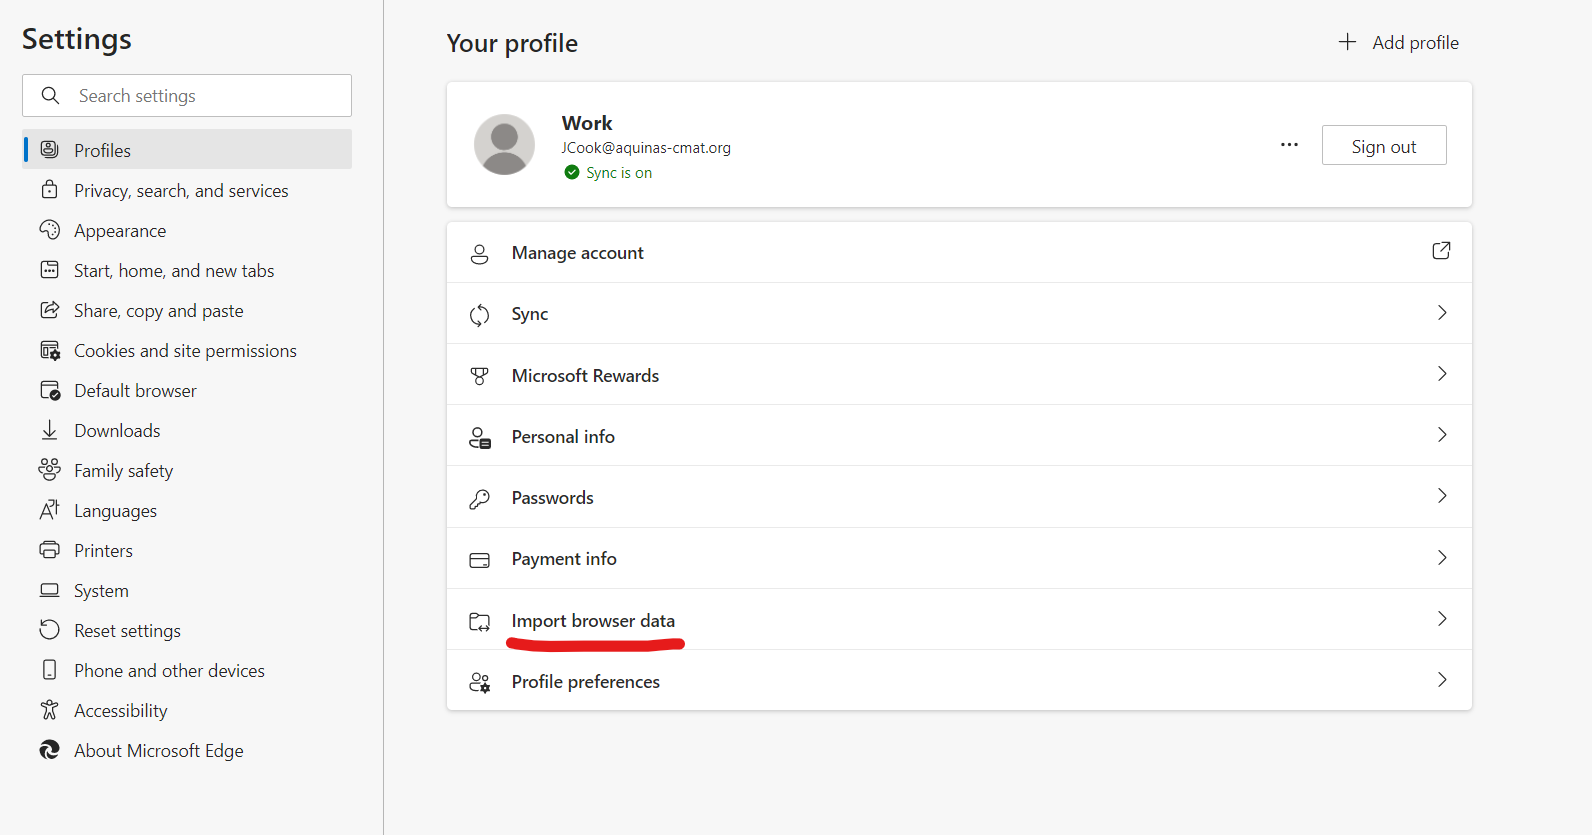Click the Reset settings icon
The height and width of the screenshot is (835, 1592).
pos(49,629)
